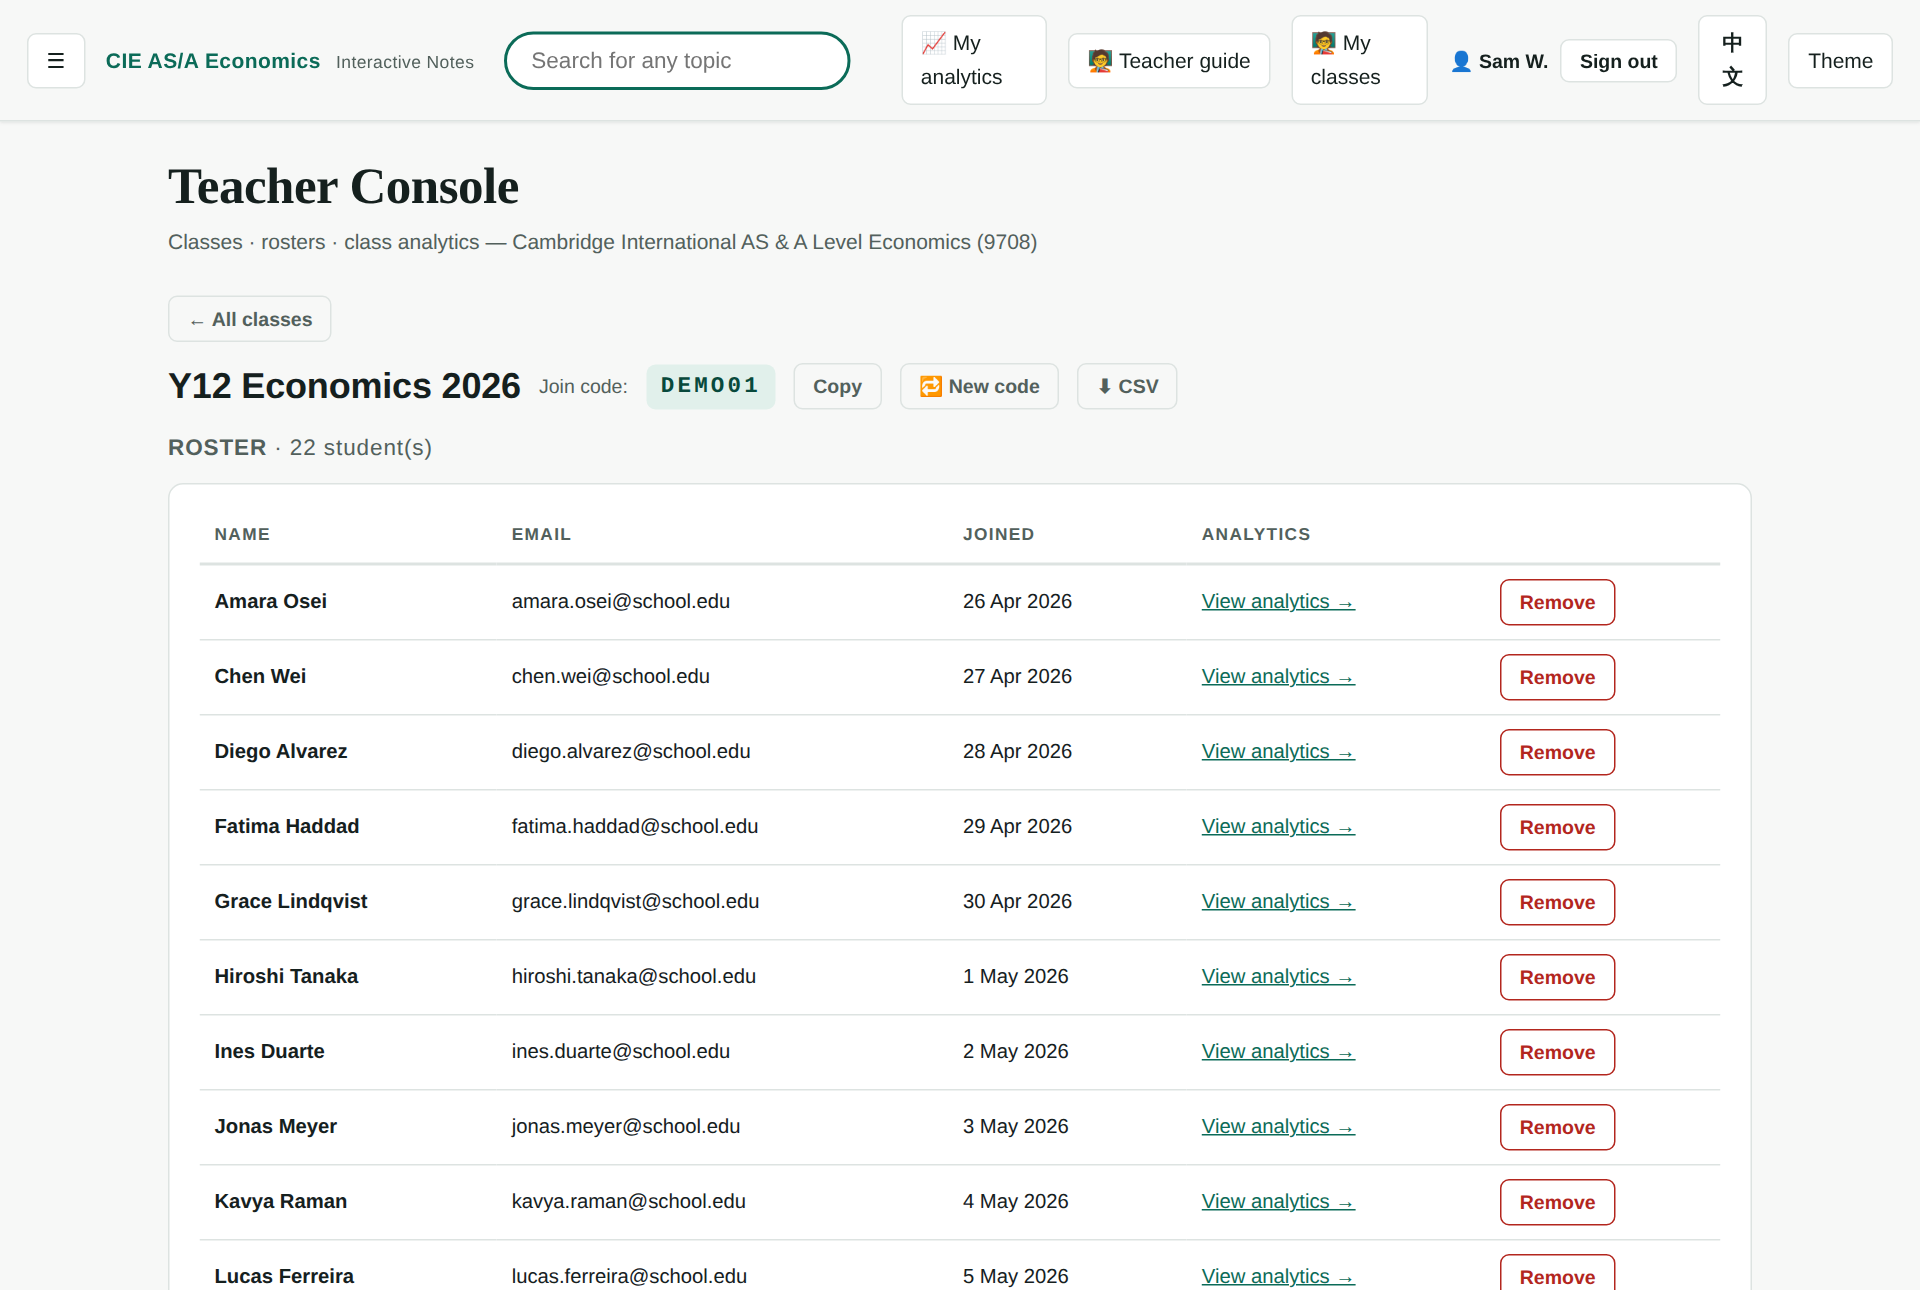Select email hiroshi.tanaka@school.edu
Screen dimensions: 1920x1290
click(x=633, y=976)
